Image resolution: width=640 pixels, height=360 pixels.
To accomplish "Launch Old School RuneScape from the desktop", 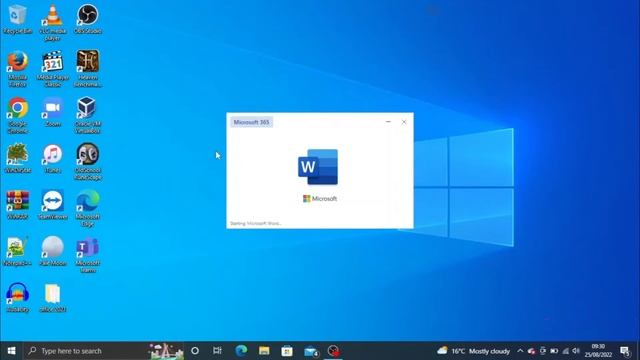I will tap(87, 162).
